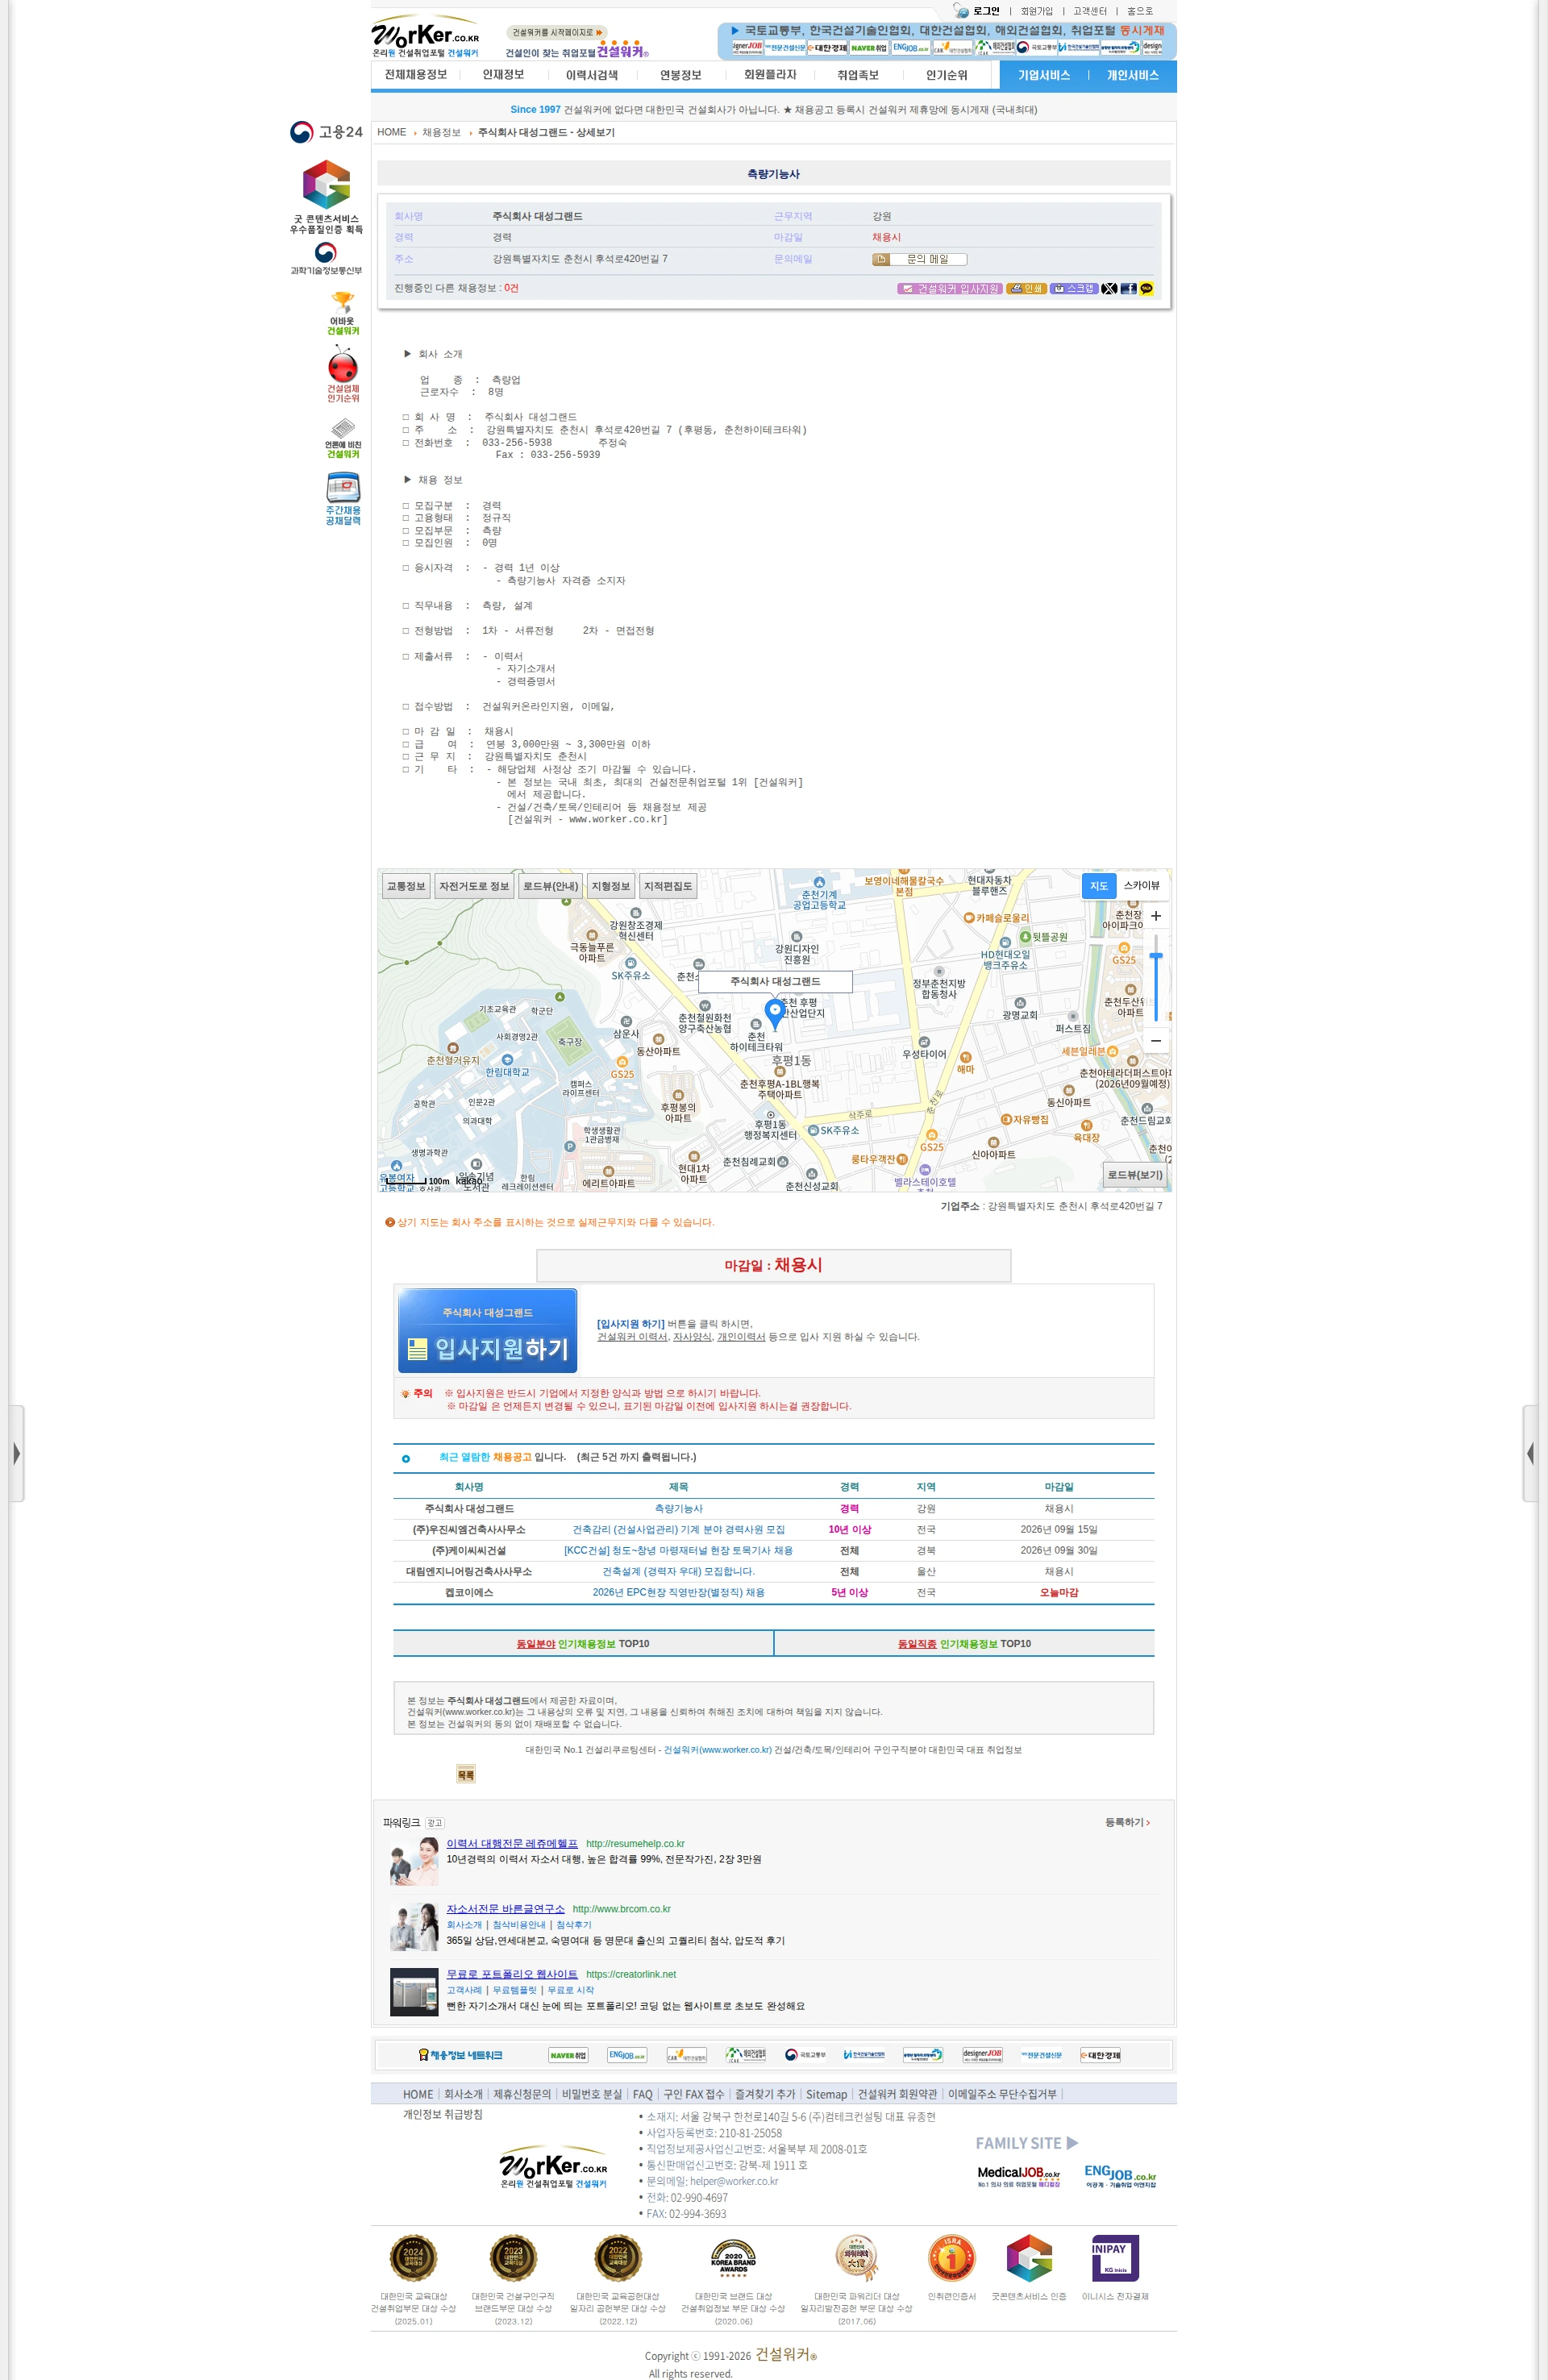The image size is (1548, 2380).
Task: Open the 어바웃 건설워커 trophy icon
Action: coord(343,313)
